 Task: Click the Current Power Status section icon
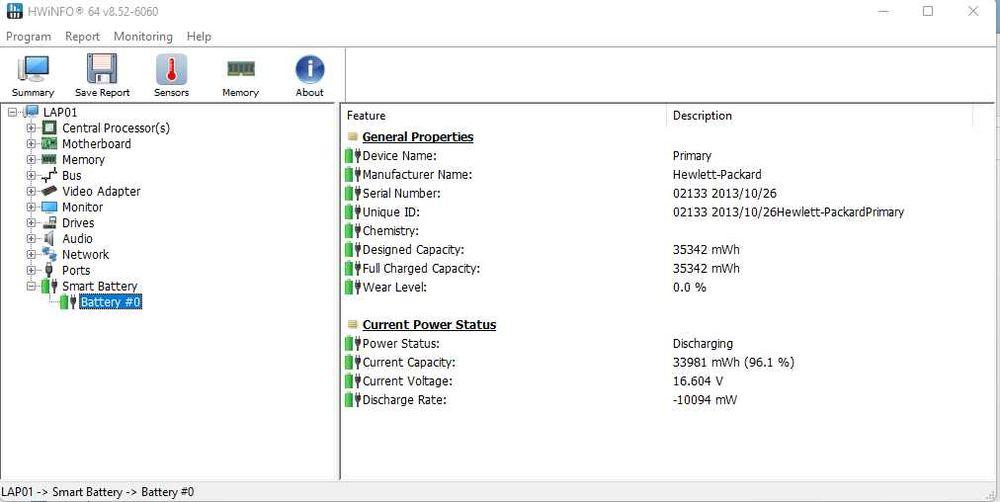coord(353,325)
